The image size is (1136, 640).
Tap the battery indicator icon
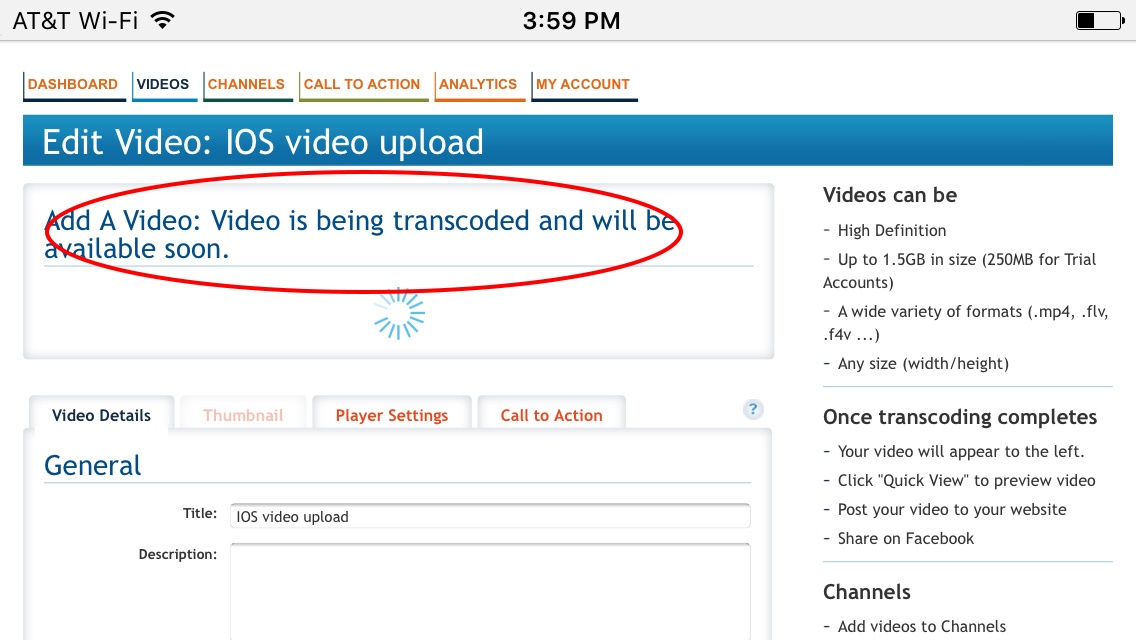1100,20
